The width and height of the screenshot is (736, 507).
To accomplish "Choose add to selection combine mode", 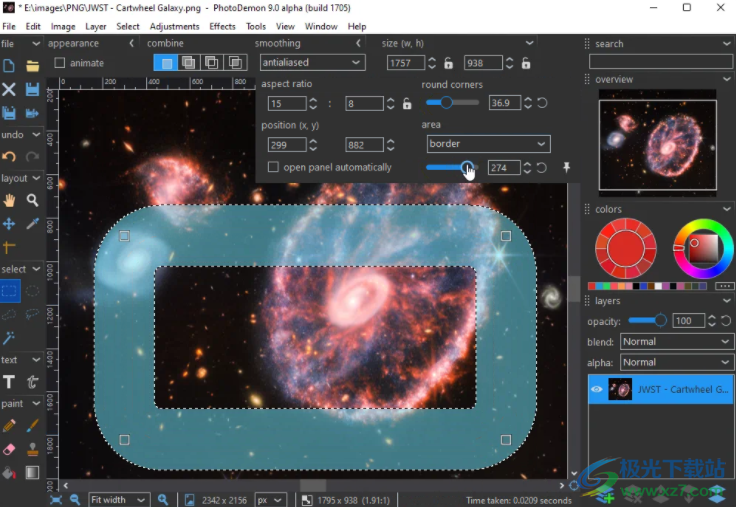I will 189,62.
